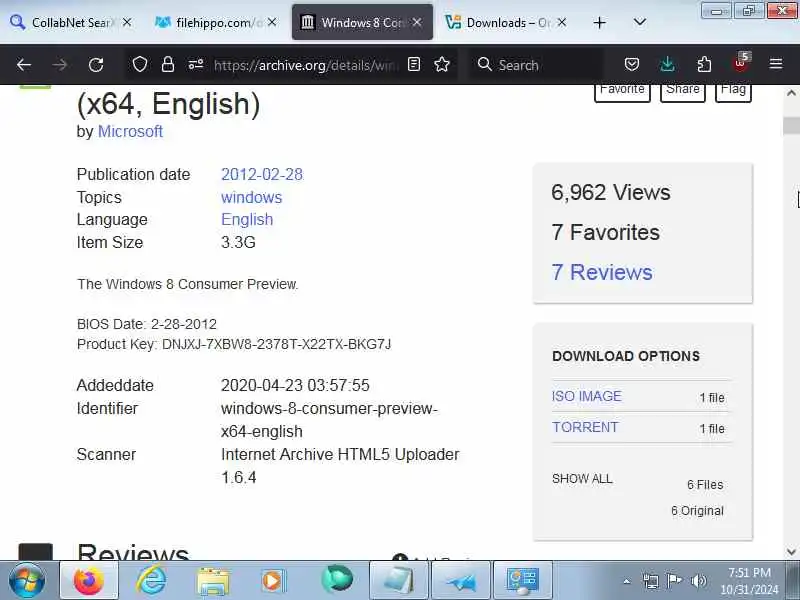Open the blue bird app in taskbar
The height and width of the screenshot is (600, 800).
(461, 580)
